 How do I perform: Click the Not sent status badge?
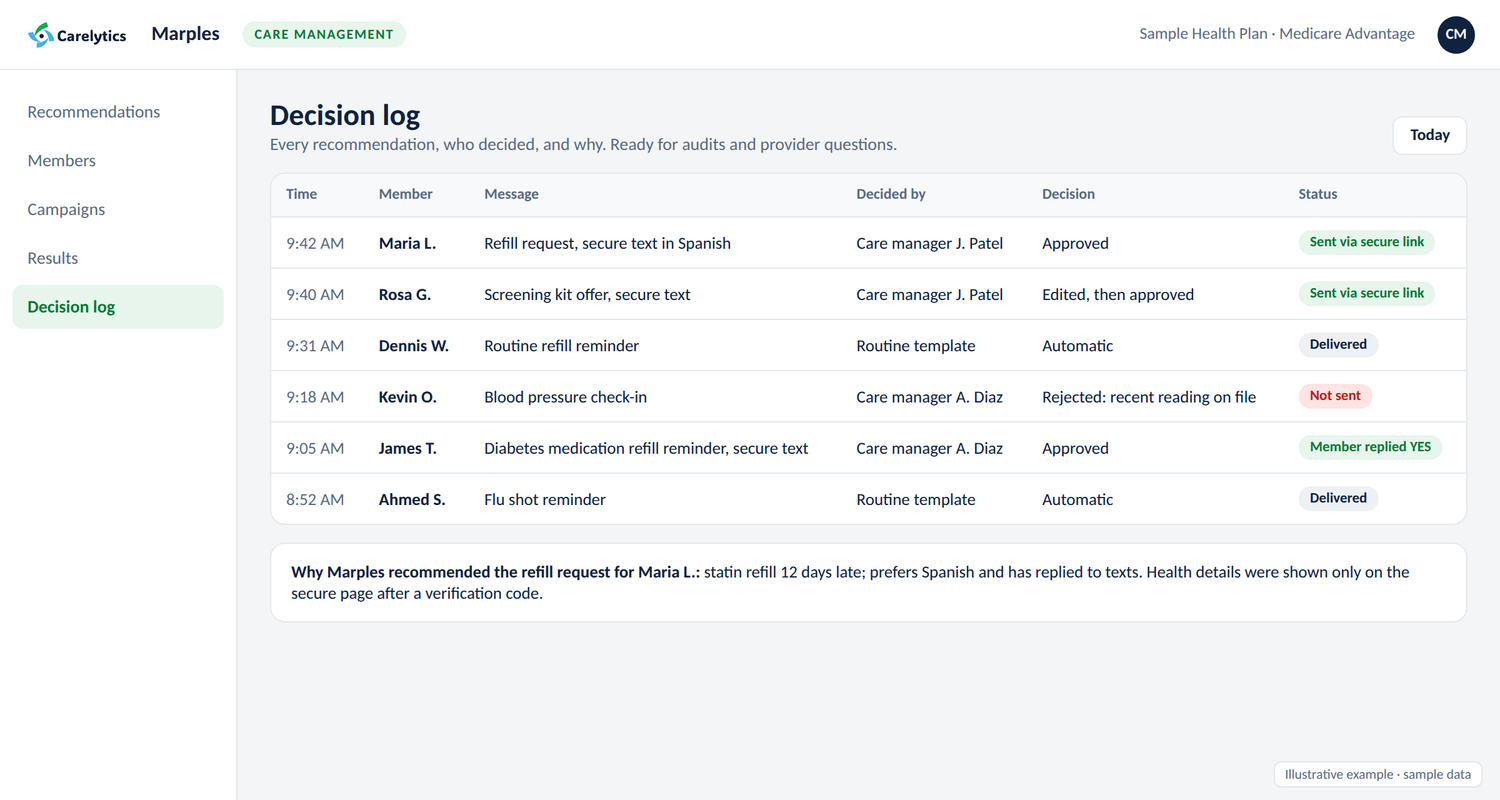[1335, 396]
